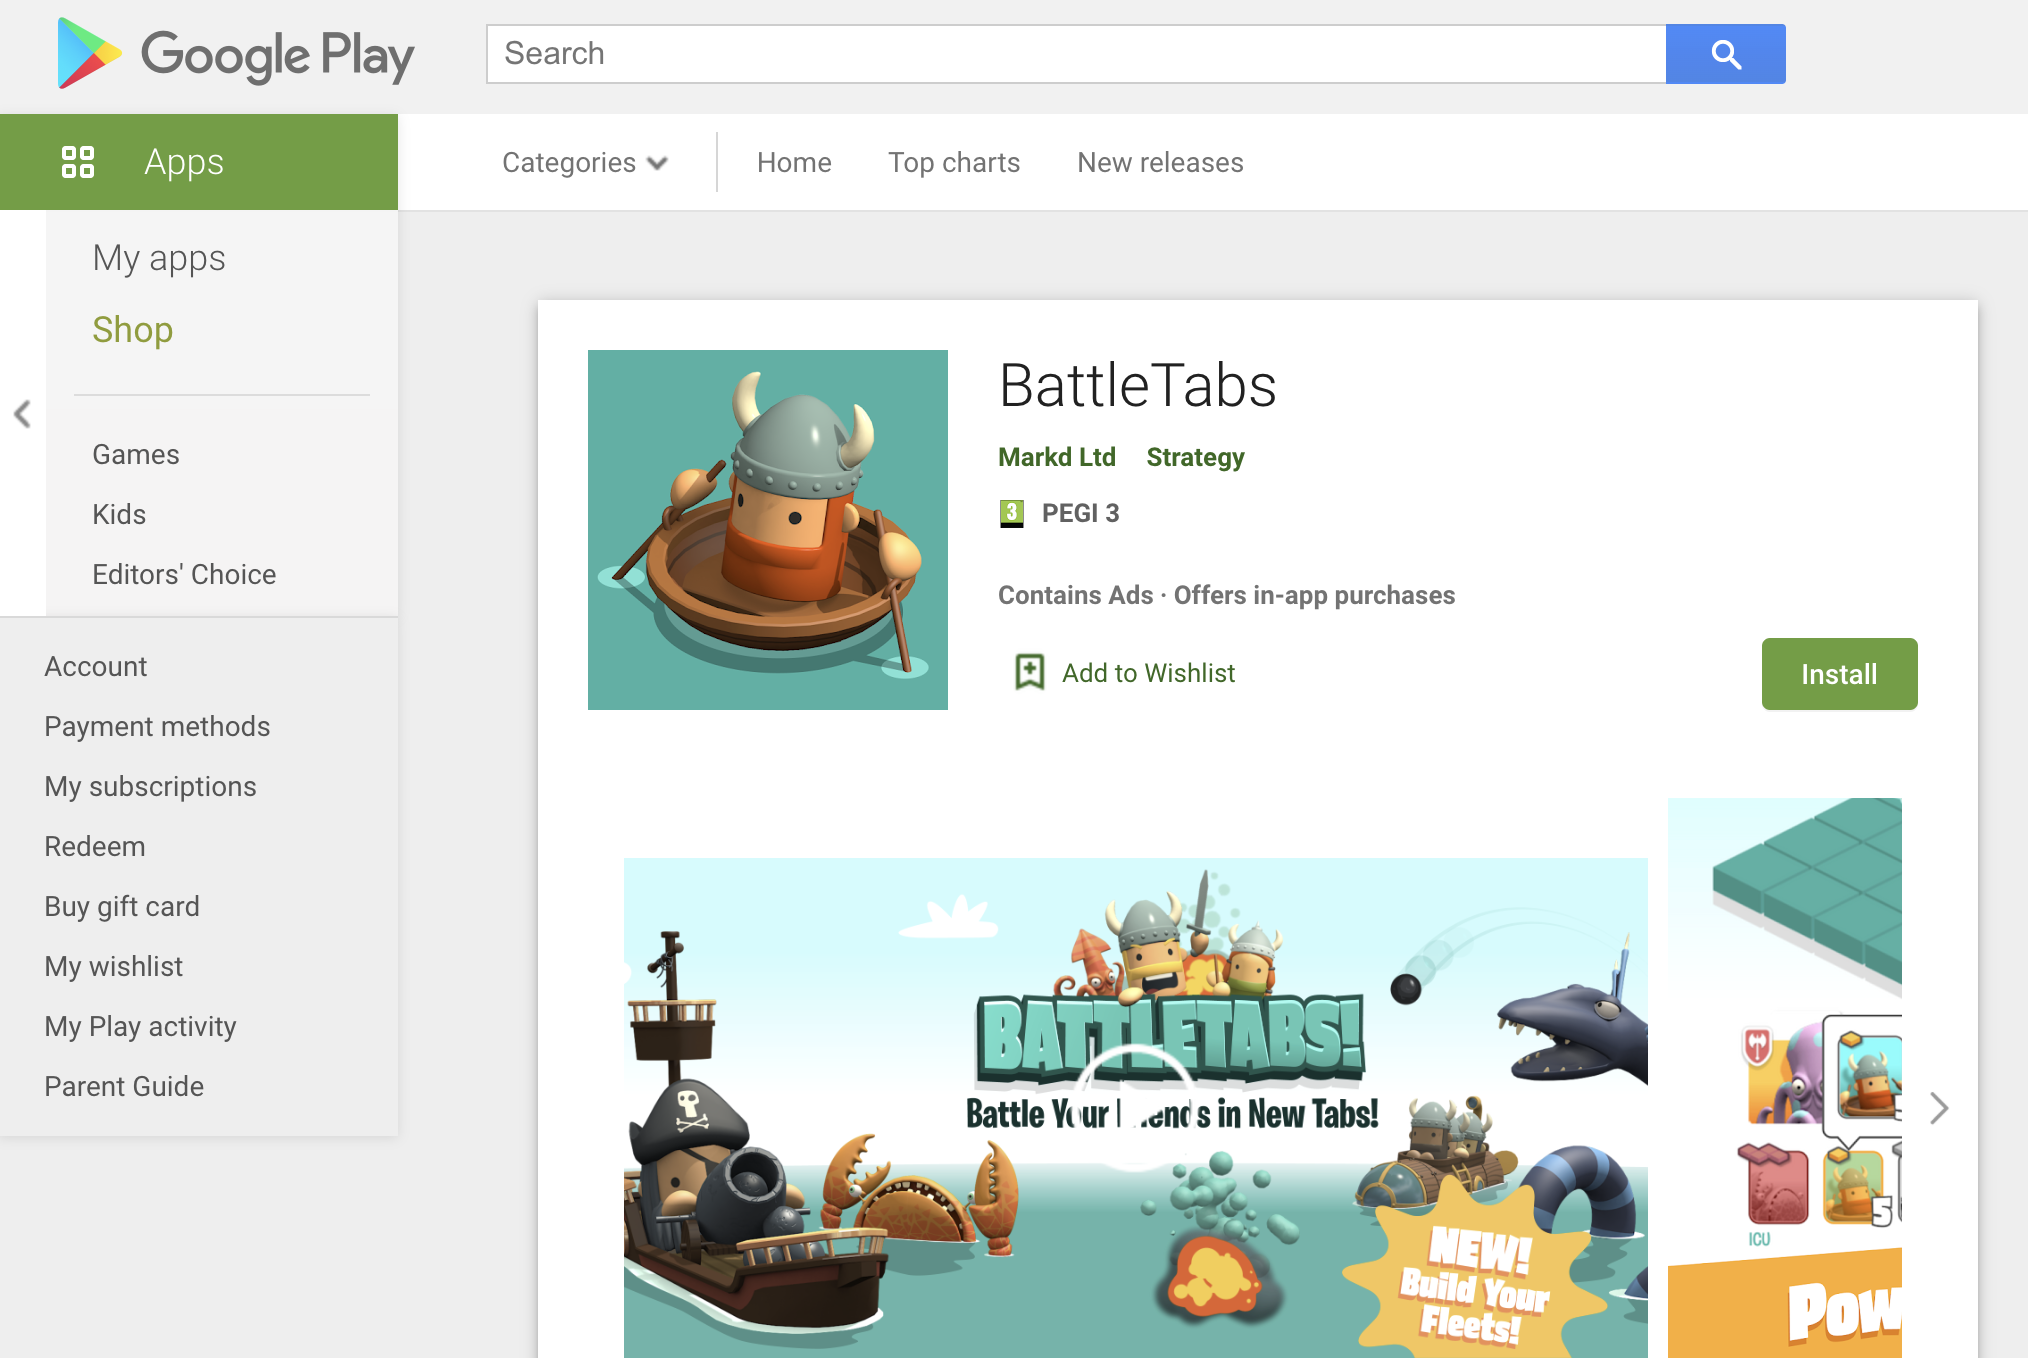Expand the Games section in sidebar
Image resolution: width=2028 pixels, height=1358 pixels.
tap(135, 455)
